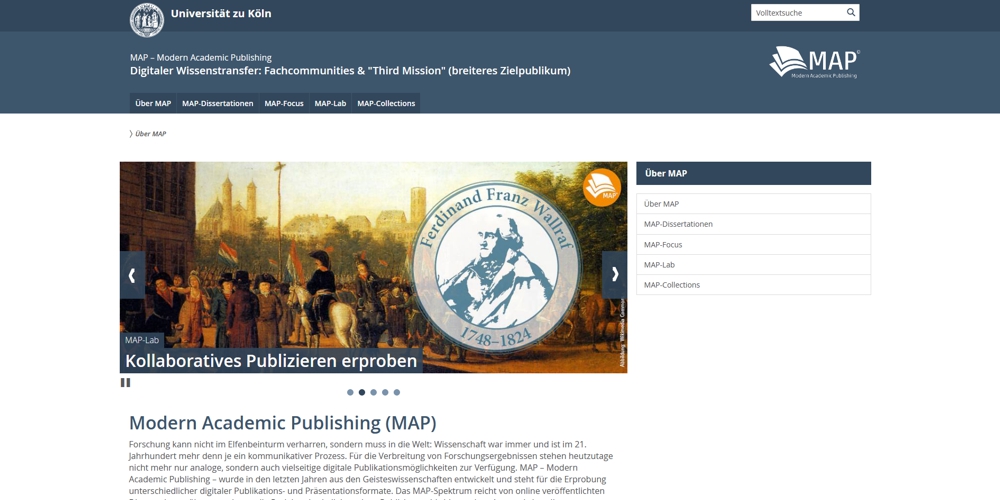The image size is (1000, 500).
Task: Click the Universität zu Köln seal logo
Action: (x=147, y=20)
